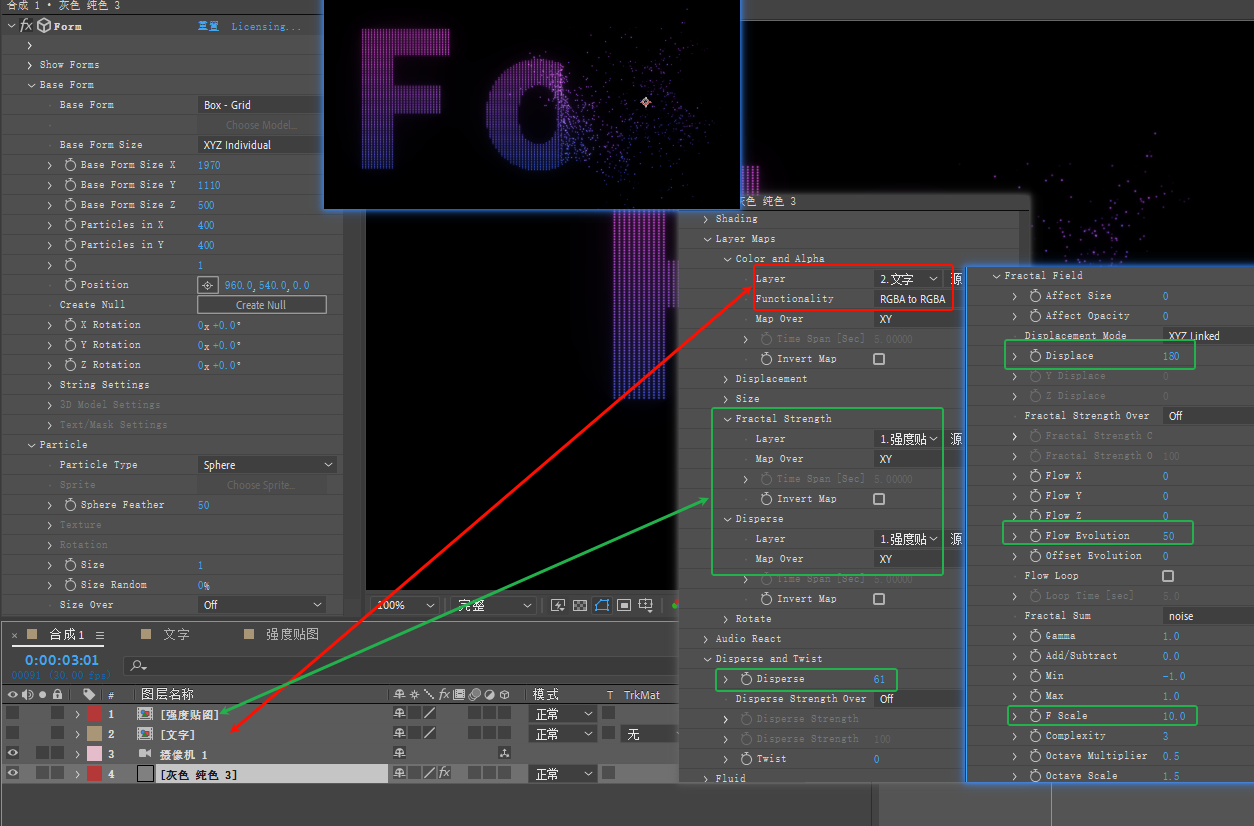The image size is (1254, 826).
Task: Open the 100% magnification dropdown
Action: pyautogui.click(x=404, y=605)
